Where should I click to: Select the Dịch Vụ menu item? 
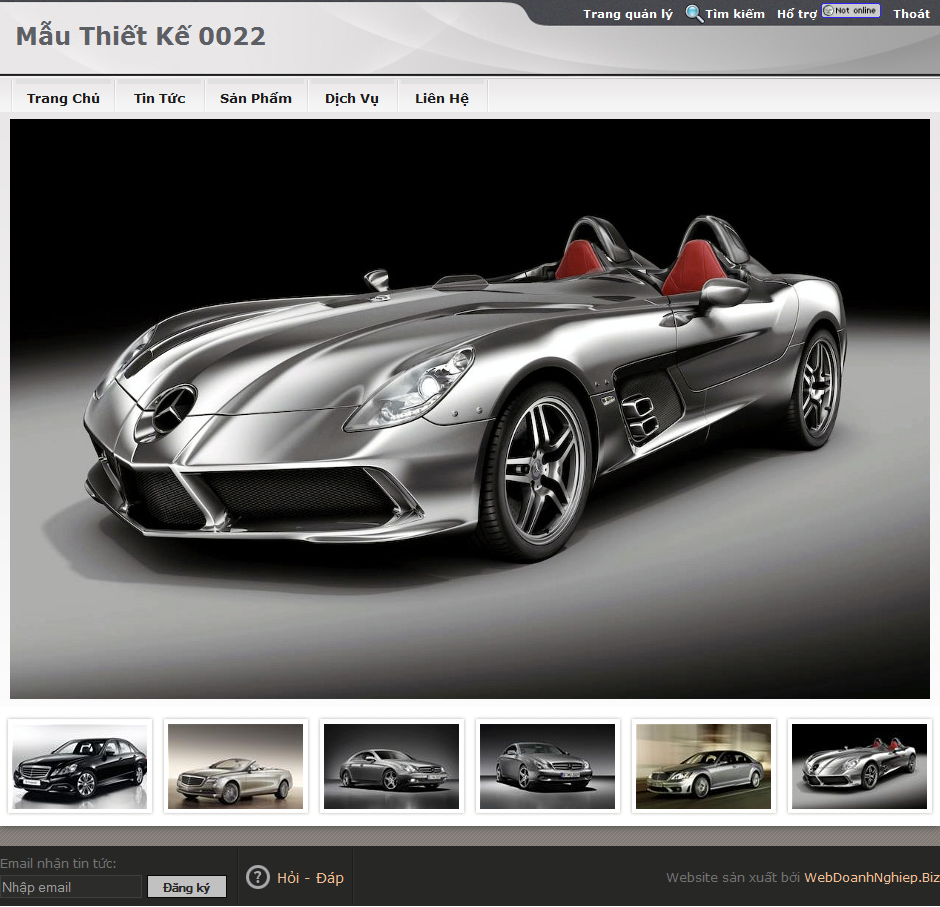(352, 98)
